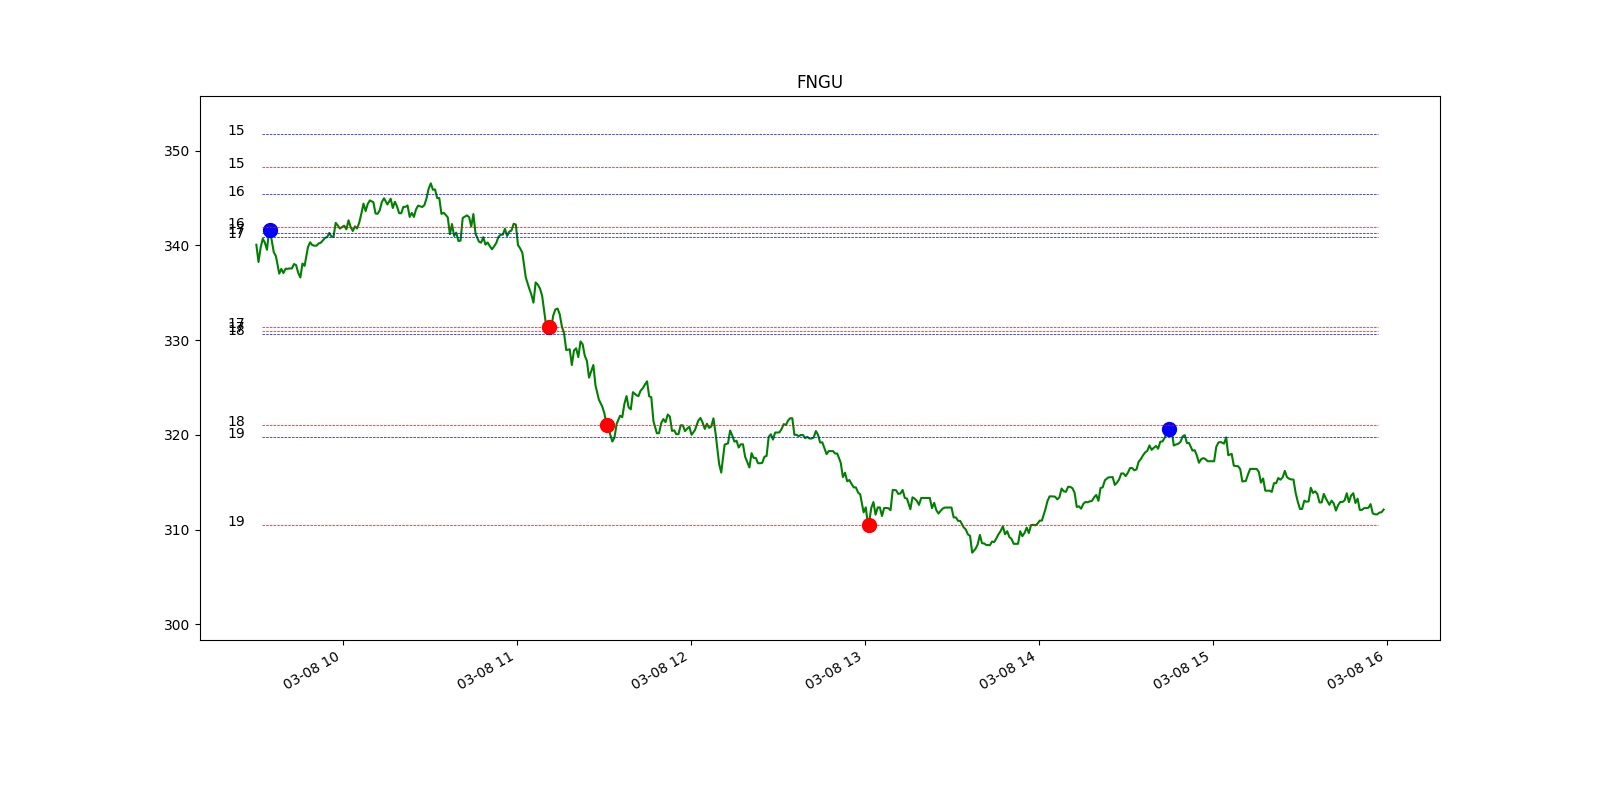Click the y-axis label 340
Screen dimensions: 1600x800
(176, 246)
